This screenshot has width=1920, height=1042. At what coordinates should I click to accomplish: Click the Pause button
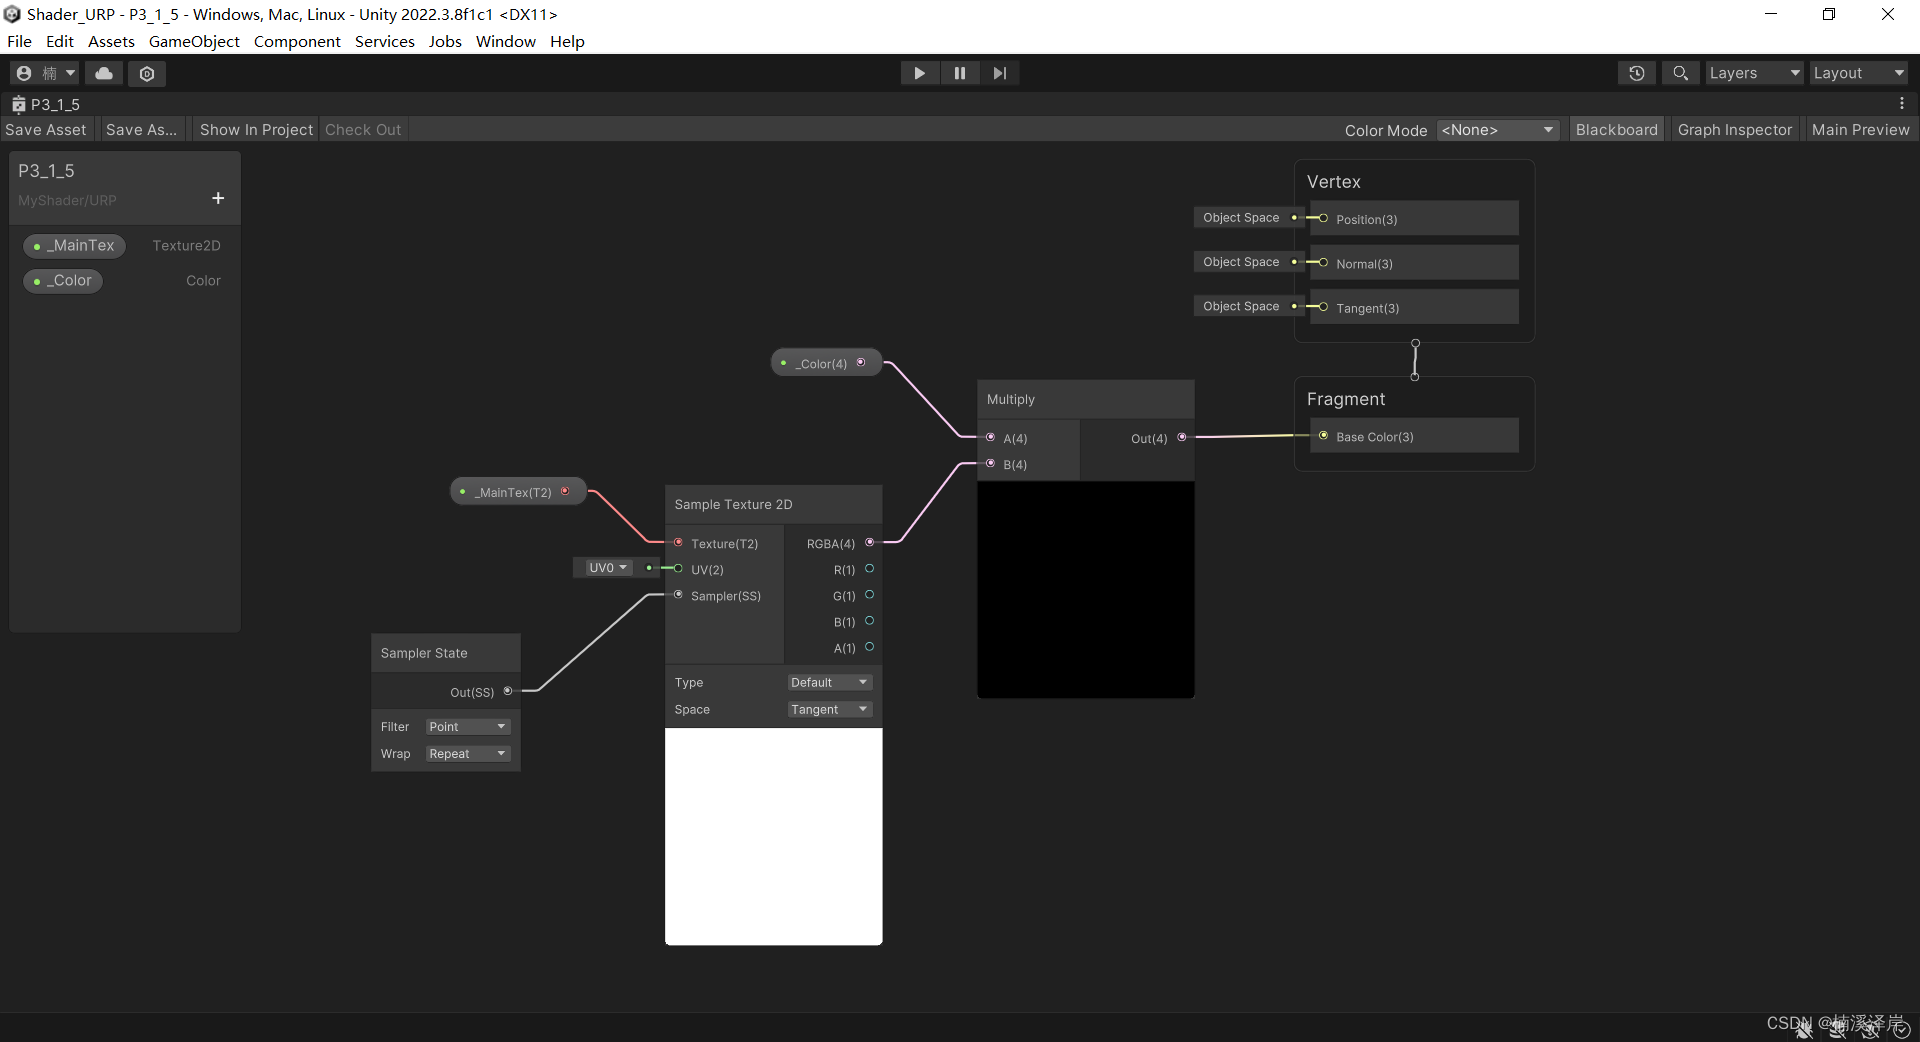click(959, 72)
